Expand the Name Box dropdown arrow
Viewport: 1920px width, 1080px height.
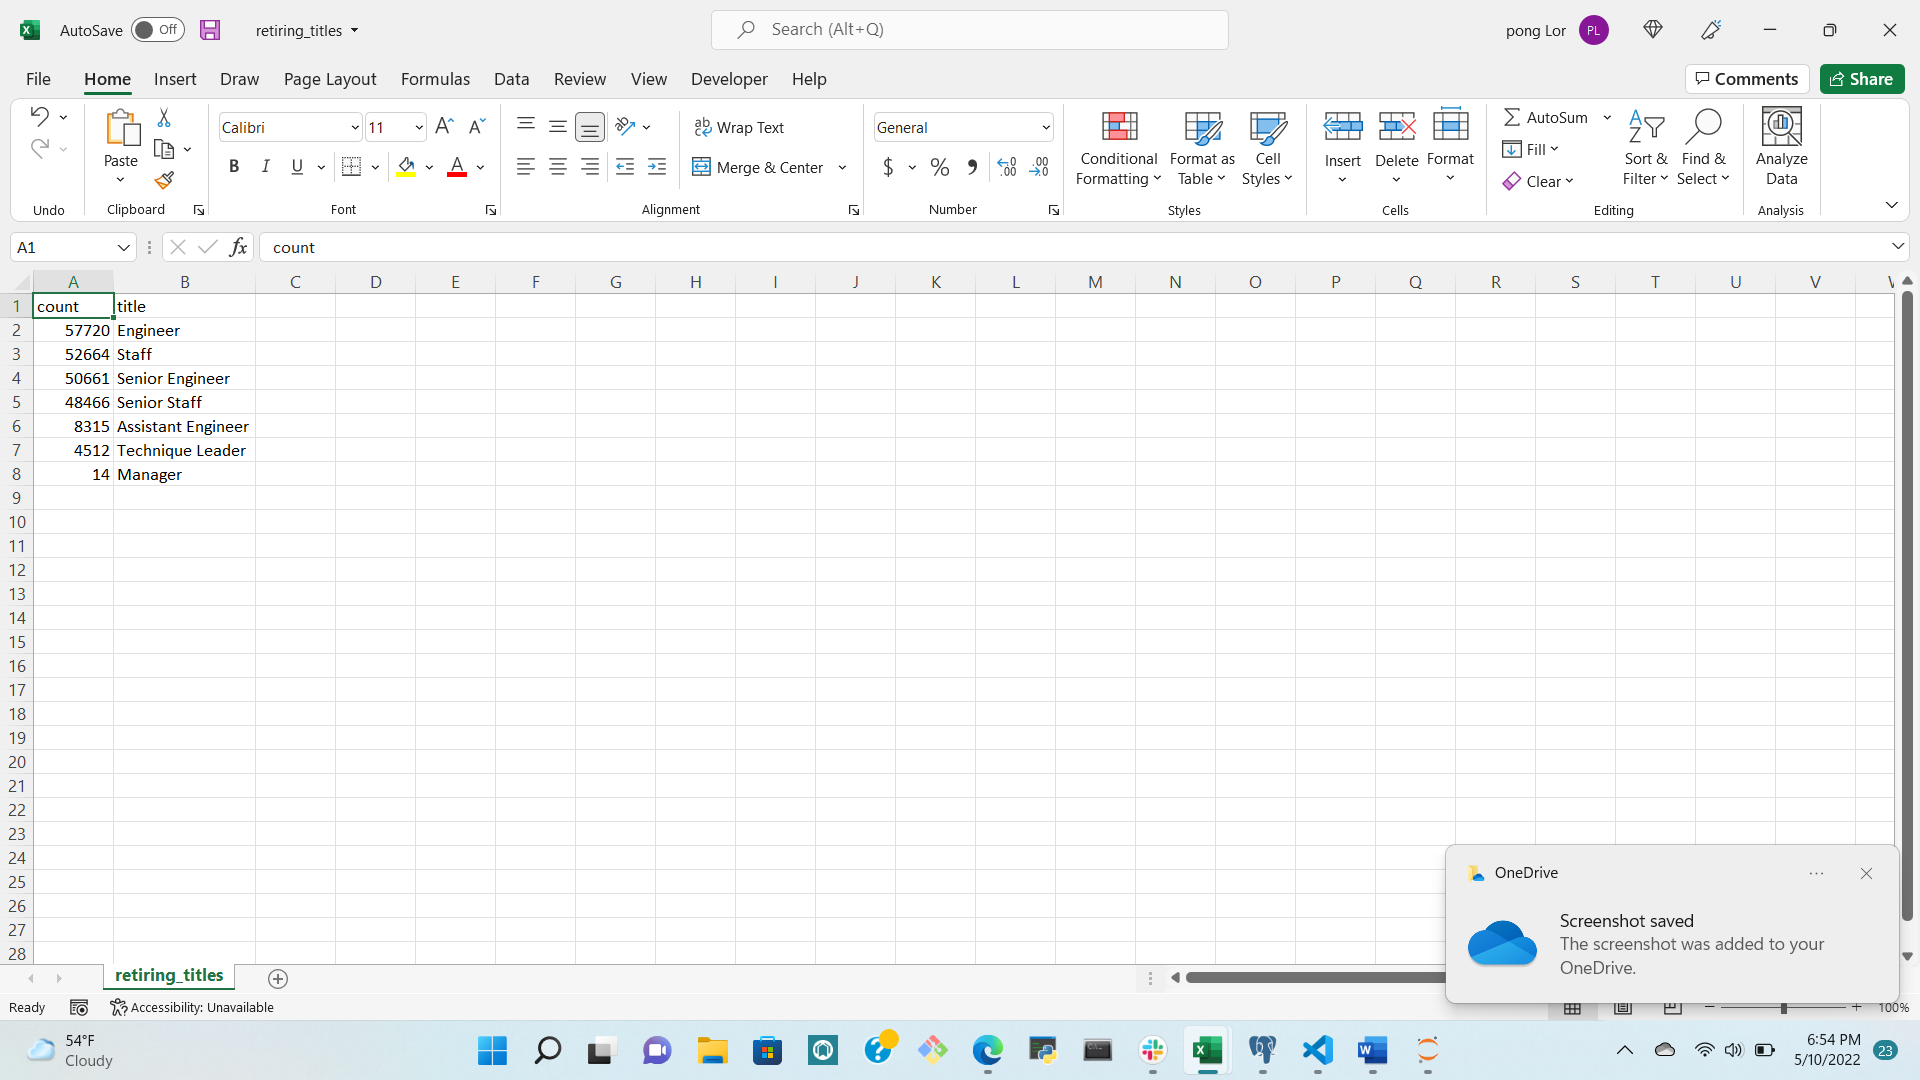[123, 247]
